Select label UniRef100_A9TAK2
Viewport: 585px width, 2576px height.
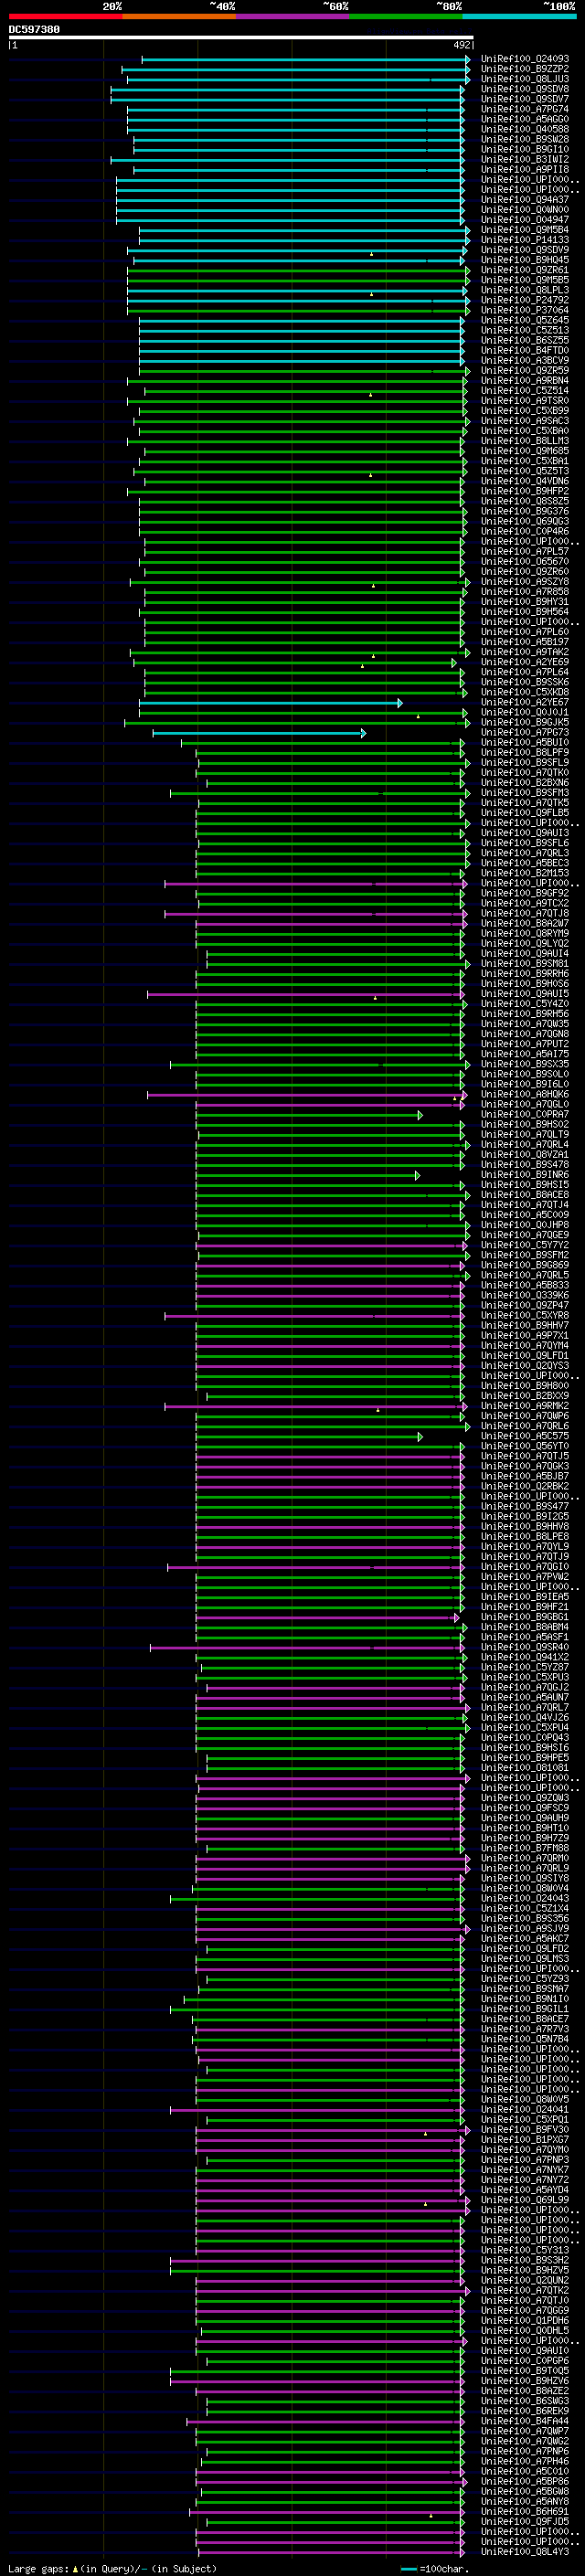coord(525,652)
